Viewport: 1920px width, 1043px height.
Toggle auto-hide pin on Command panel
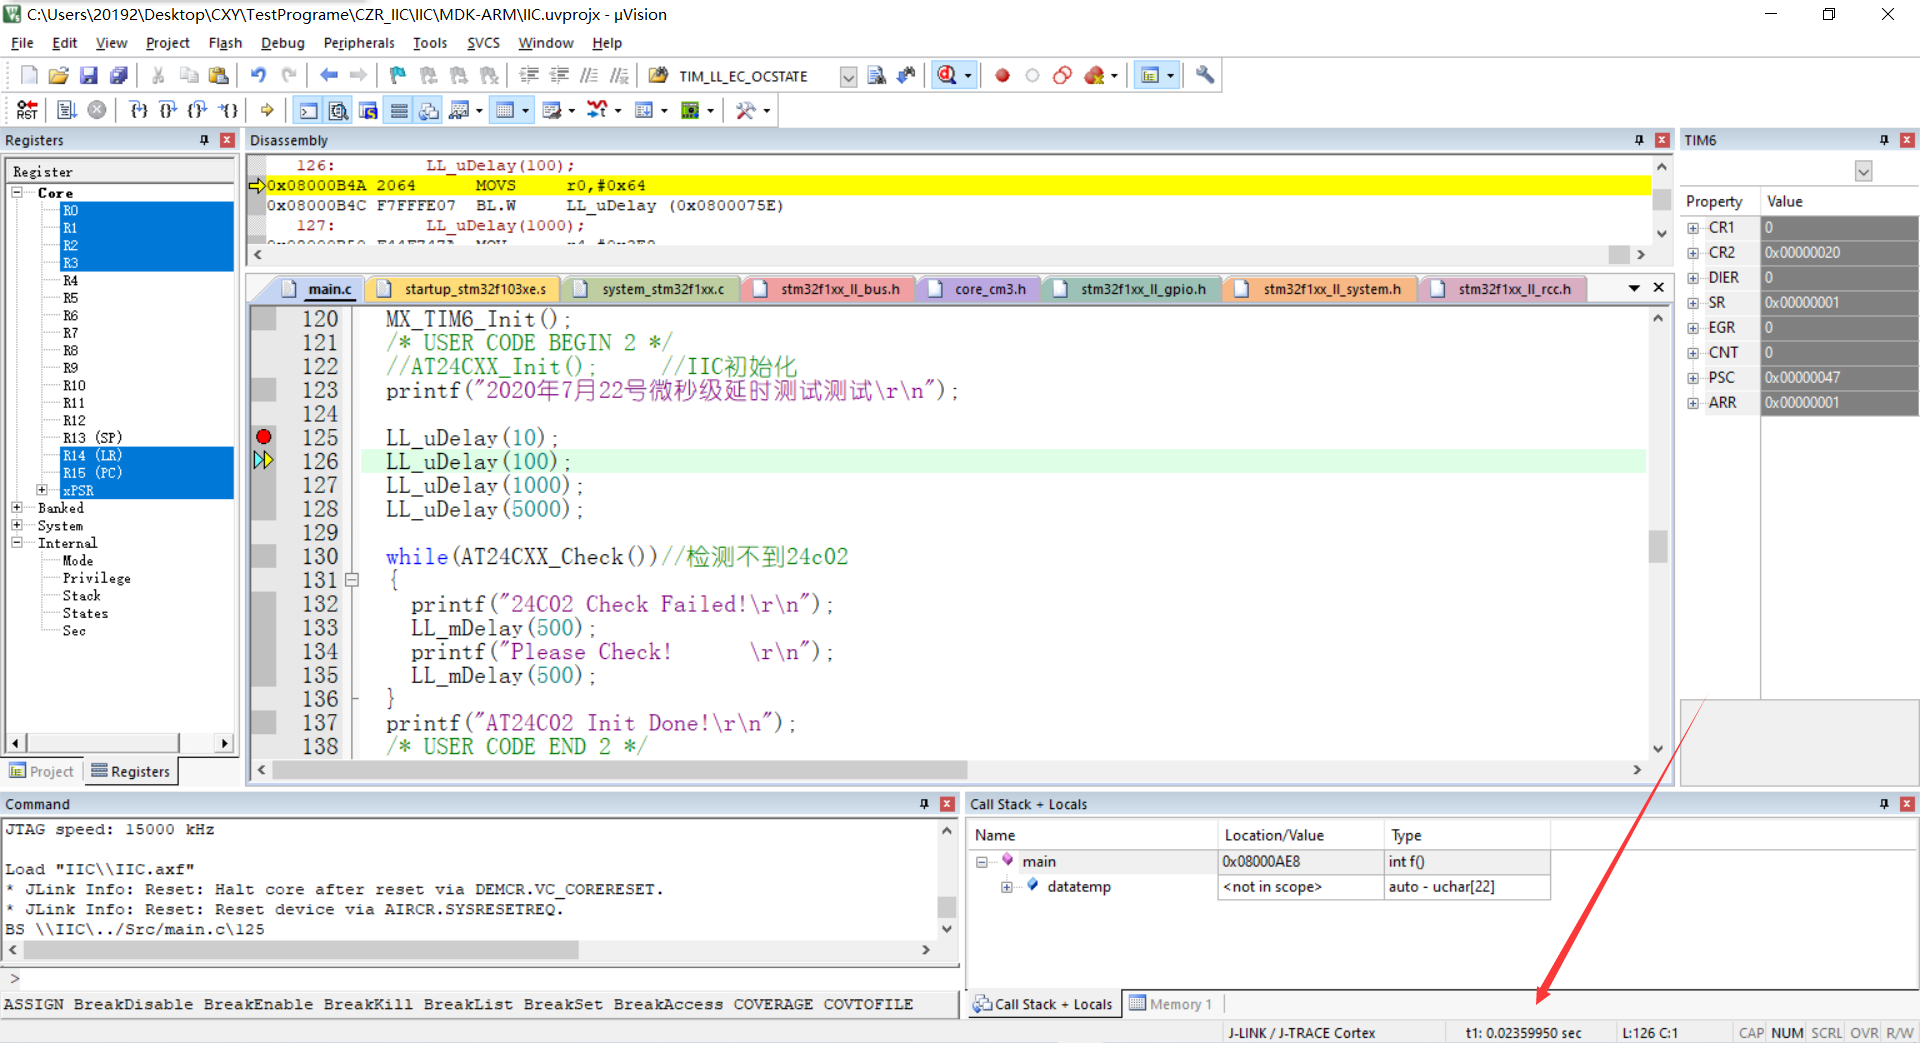(x=924, y=804)
